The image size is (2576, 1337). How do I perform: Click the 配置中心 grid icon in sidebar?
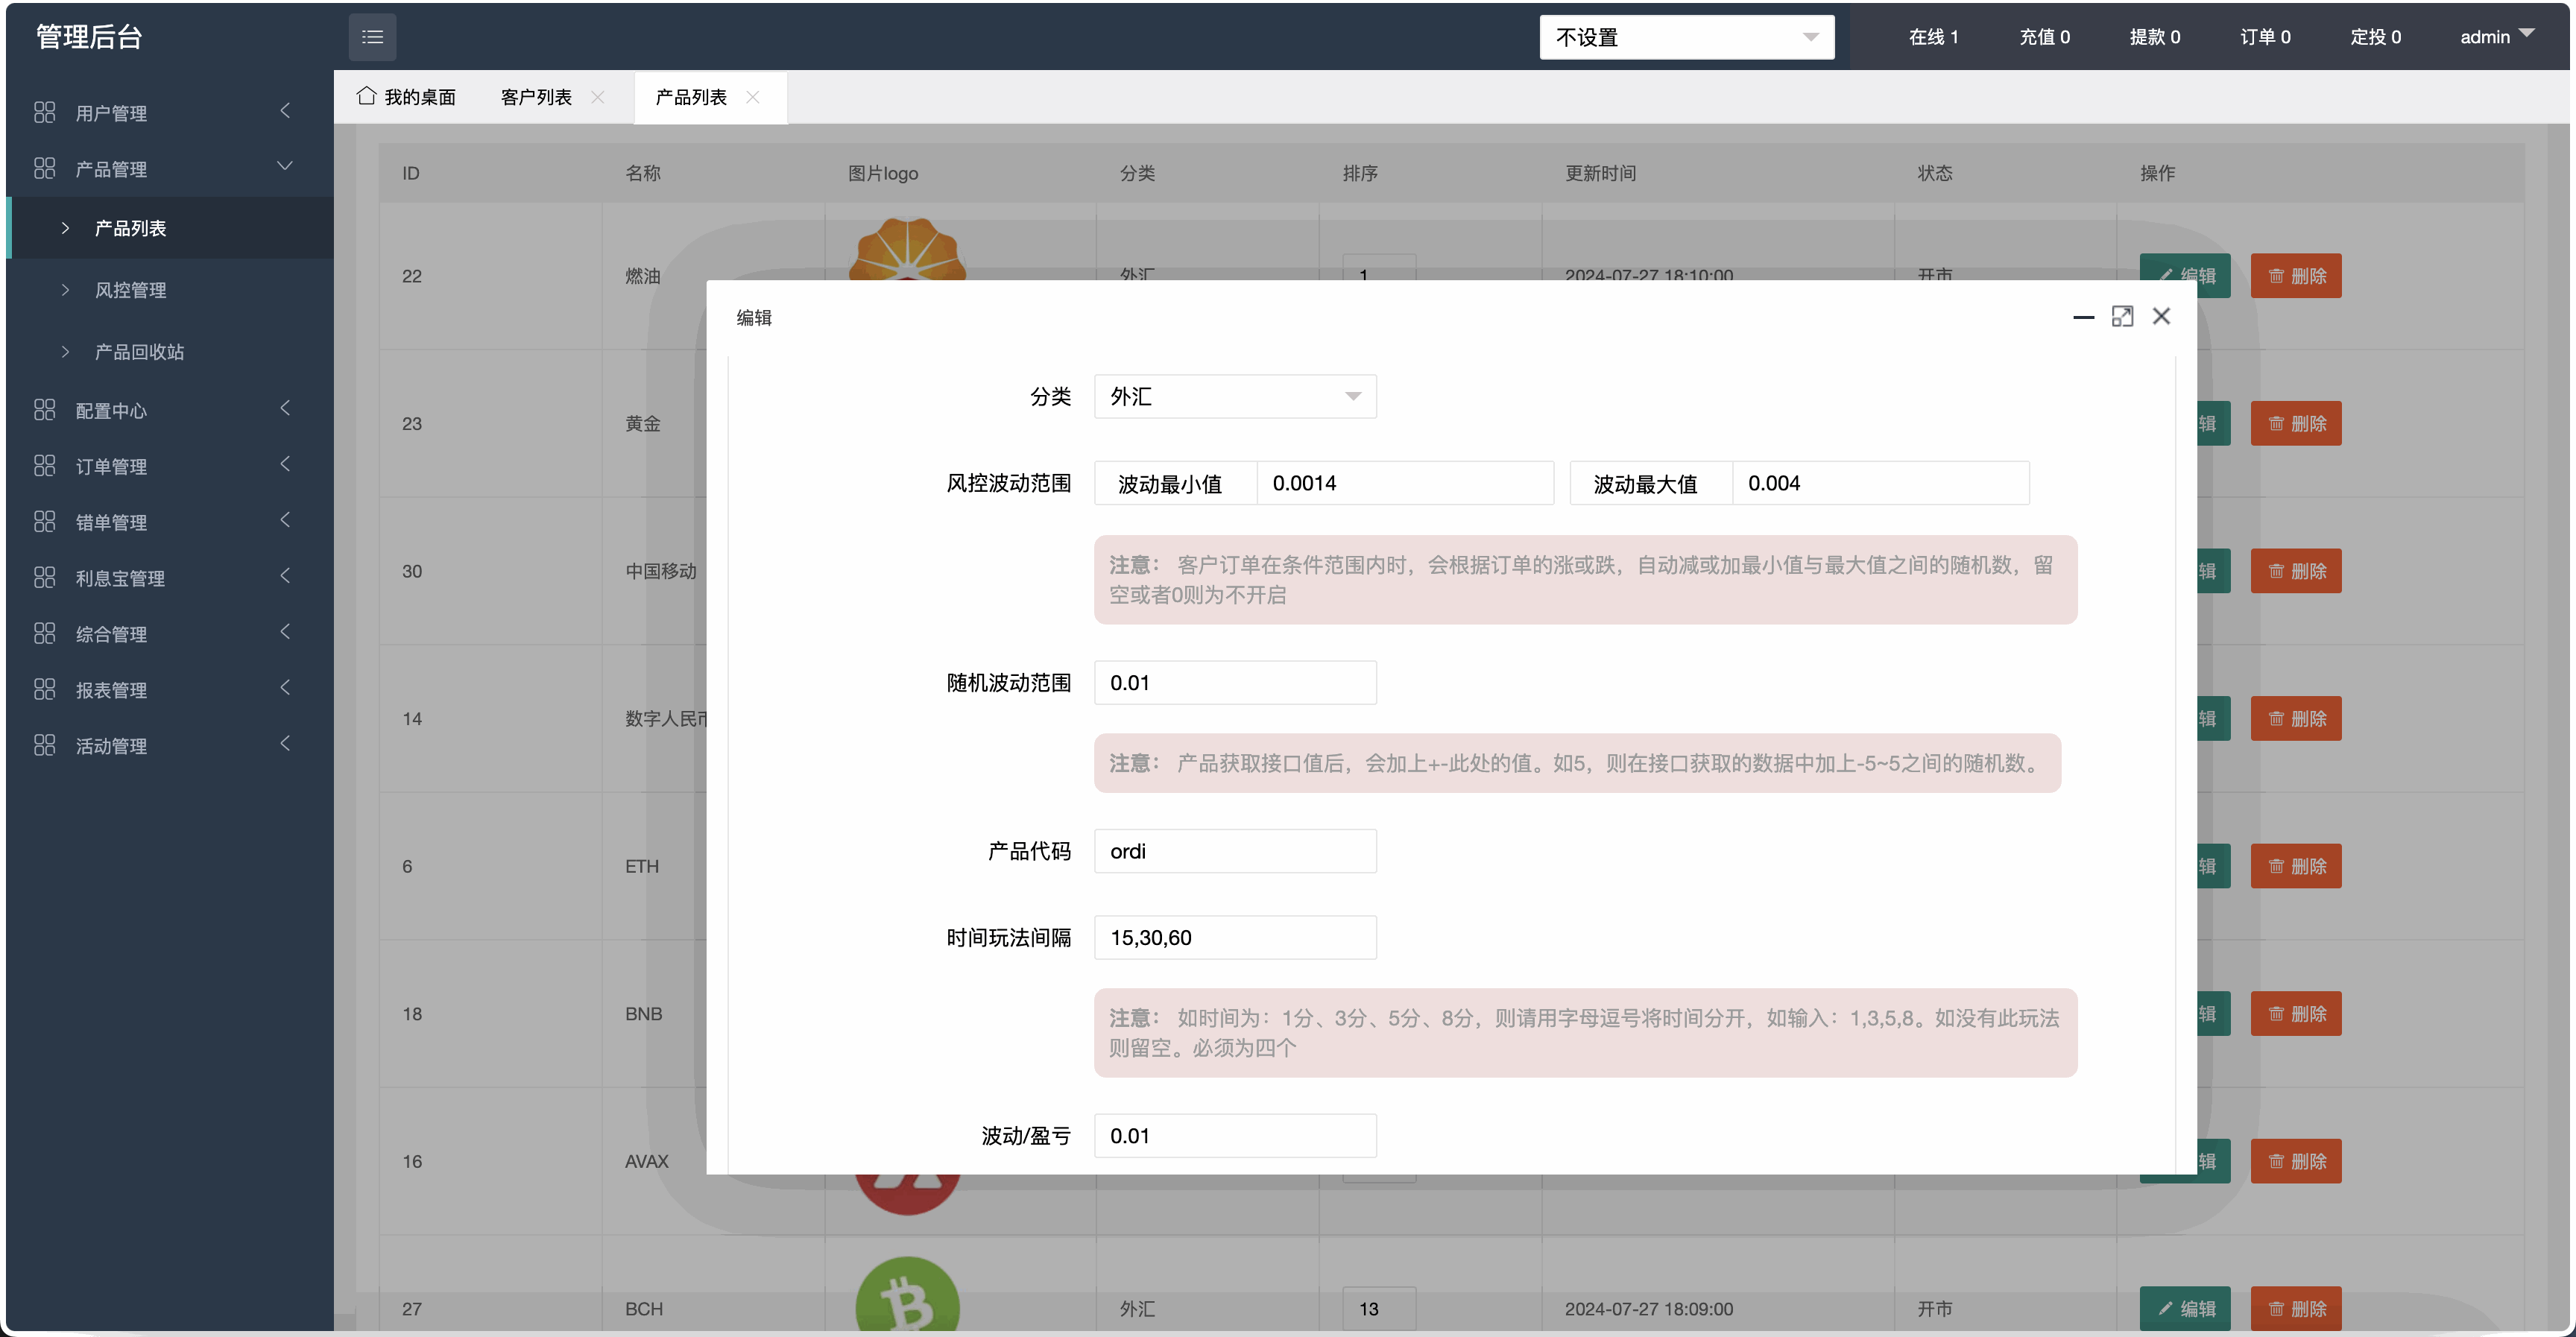point(45,409)
